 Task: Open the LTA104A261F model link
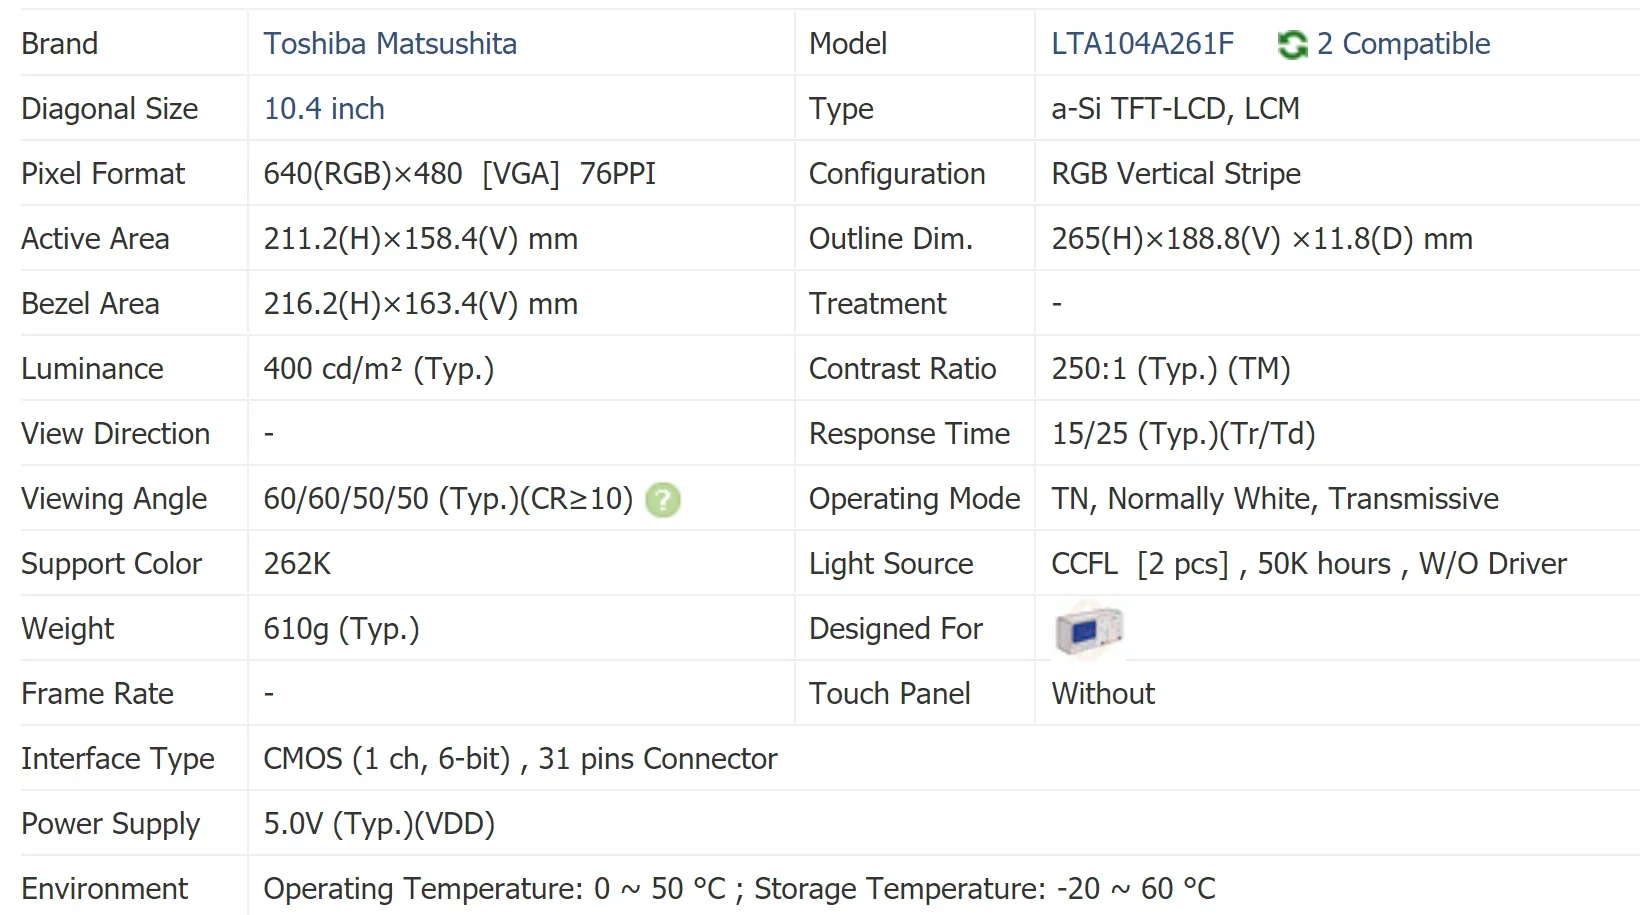point(1142,44)
